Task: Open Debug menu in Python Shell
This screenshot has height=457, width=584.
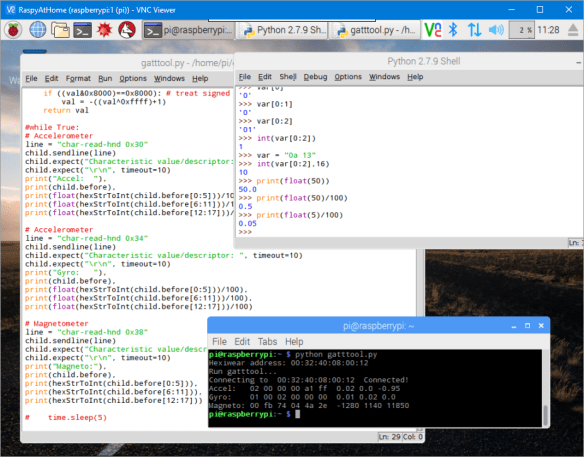Action: [315, 77]
